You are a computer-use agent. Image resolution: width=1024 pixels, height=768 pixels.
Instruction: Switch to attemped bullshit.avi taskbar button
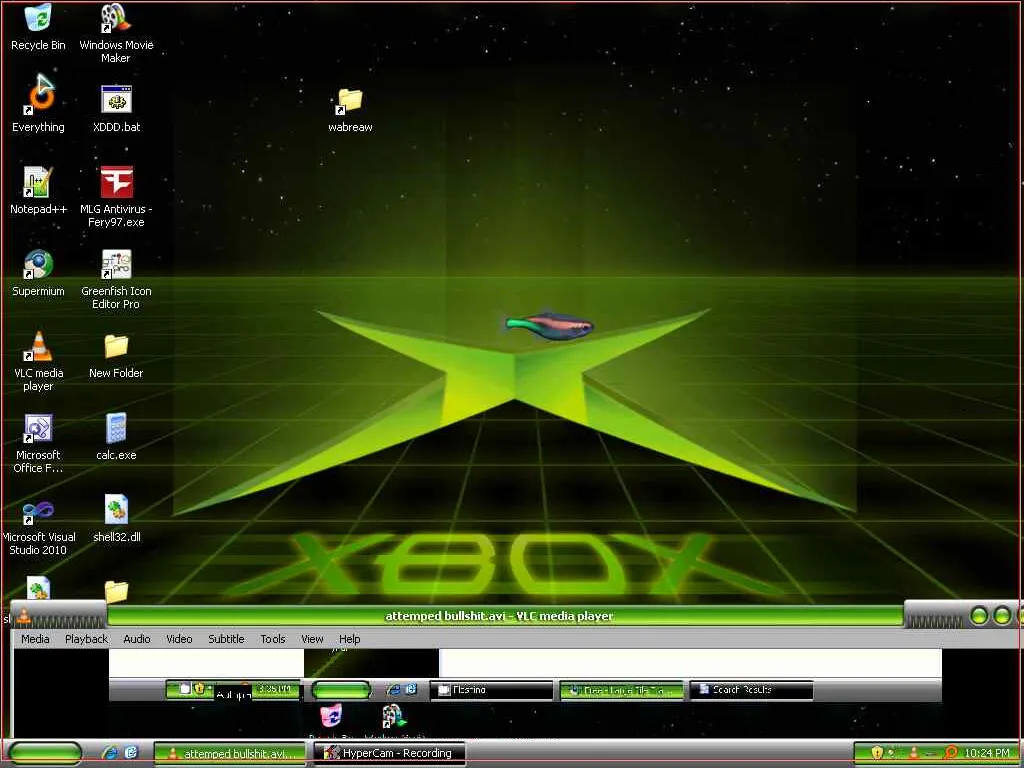coord(230,753)
